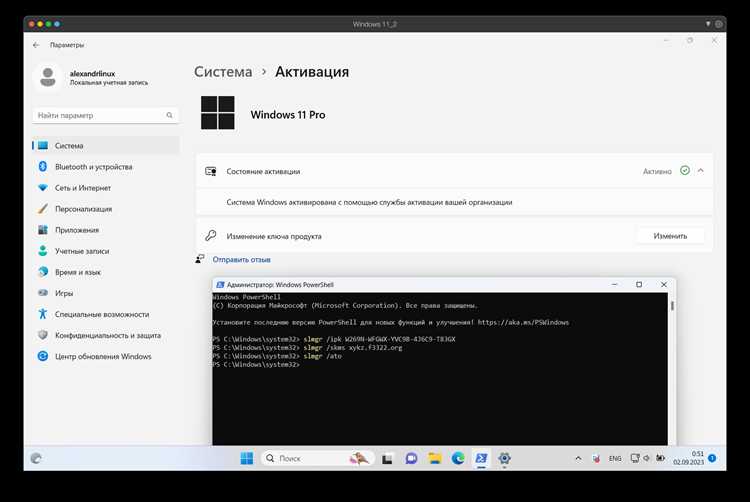
Task: Click the accessibility figure icon
Action: pyautogui.click(x=43, y=314)
